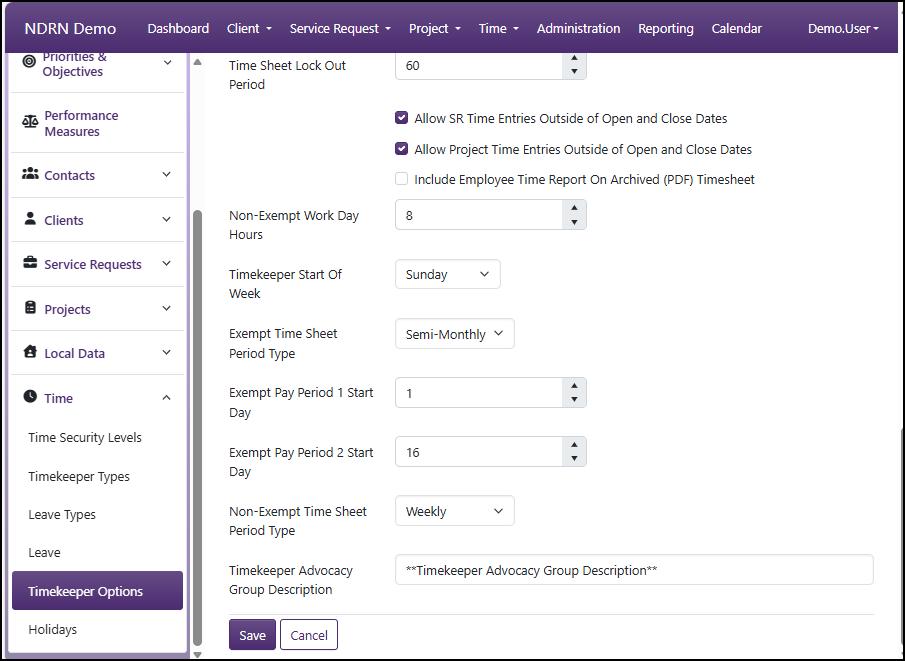The width and height of the screenshot is (905, 661).
Task: Expand the Local Data section chevron
Action: (x=167, y=352)
